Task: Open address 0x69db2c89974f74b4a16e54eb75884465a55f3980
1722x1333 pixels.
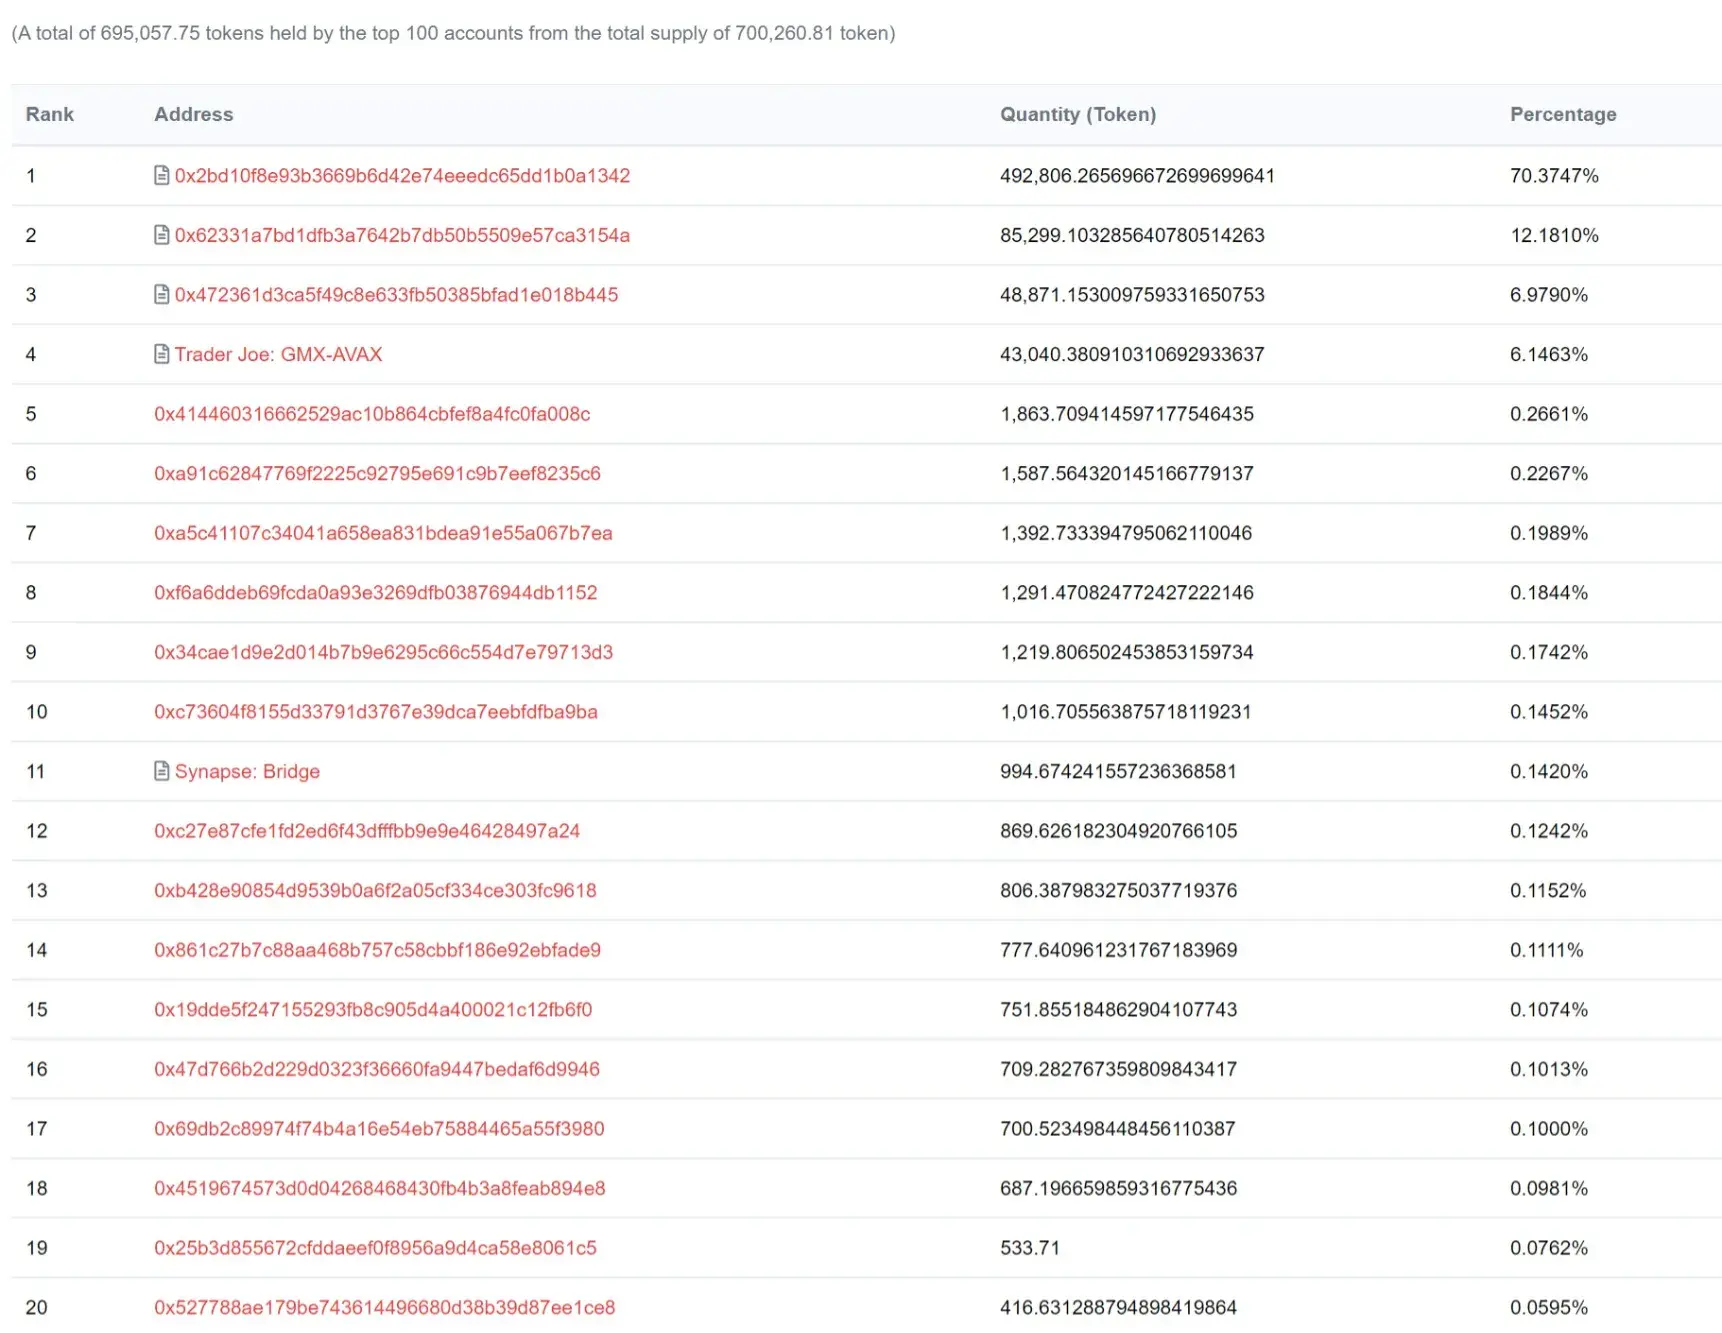Action: click(379, 1128)
